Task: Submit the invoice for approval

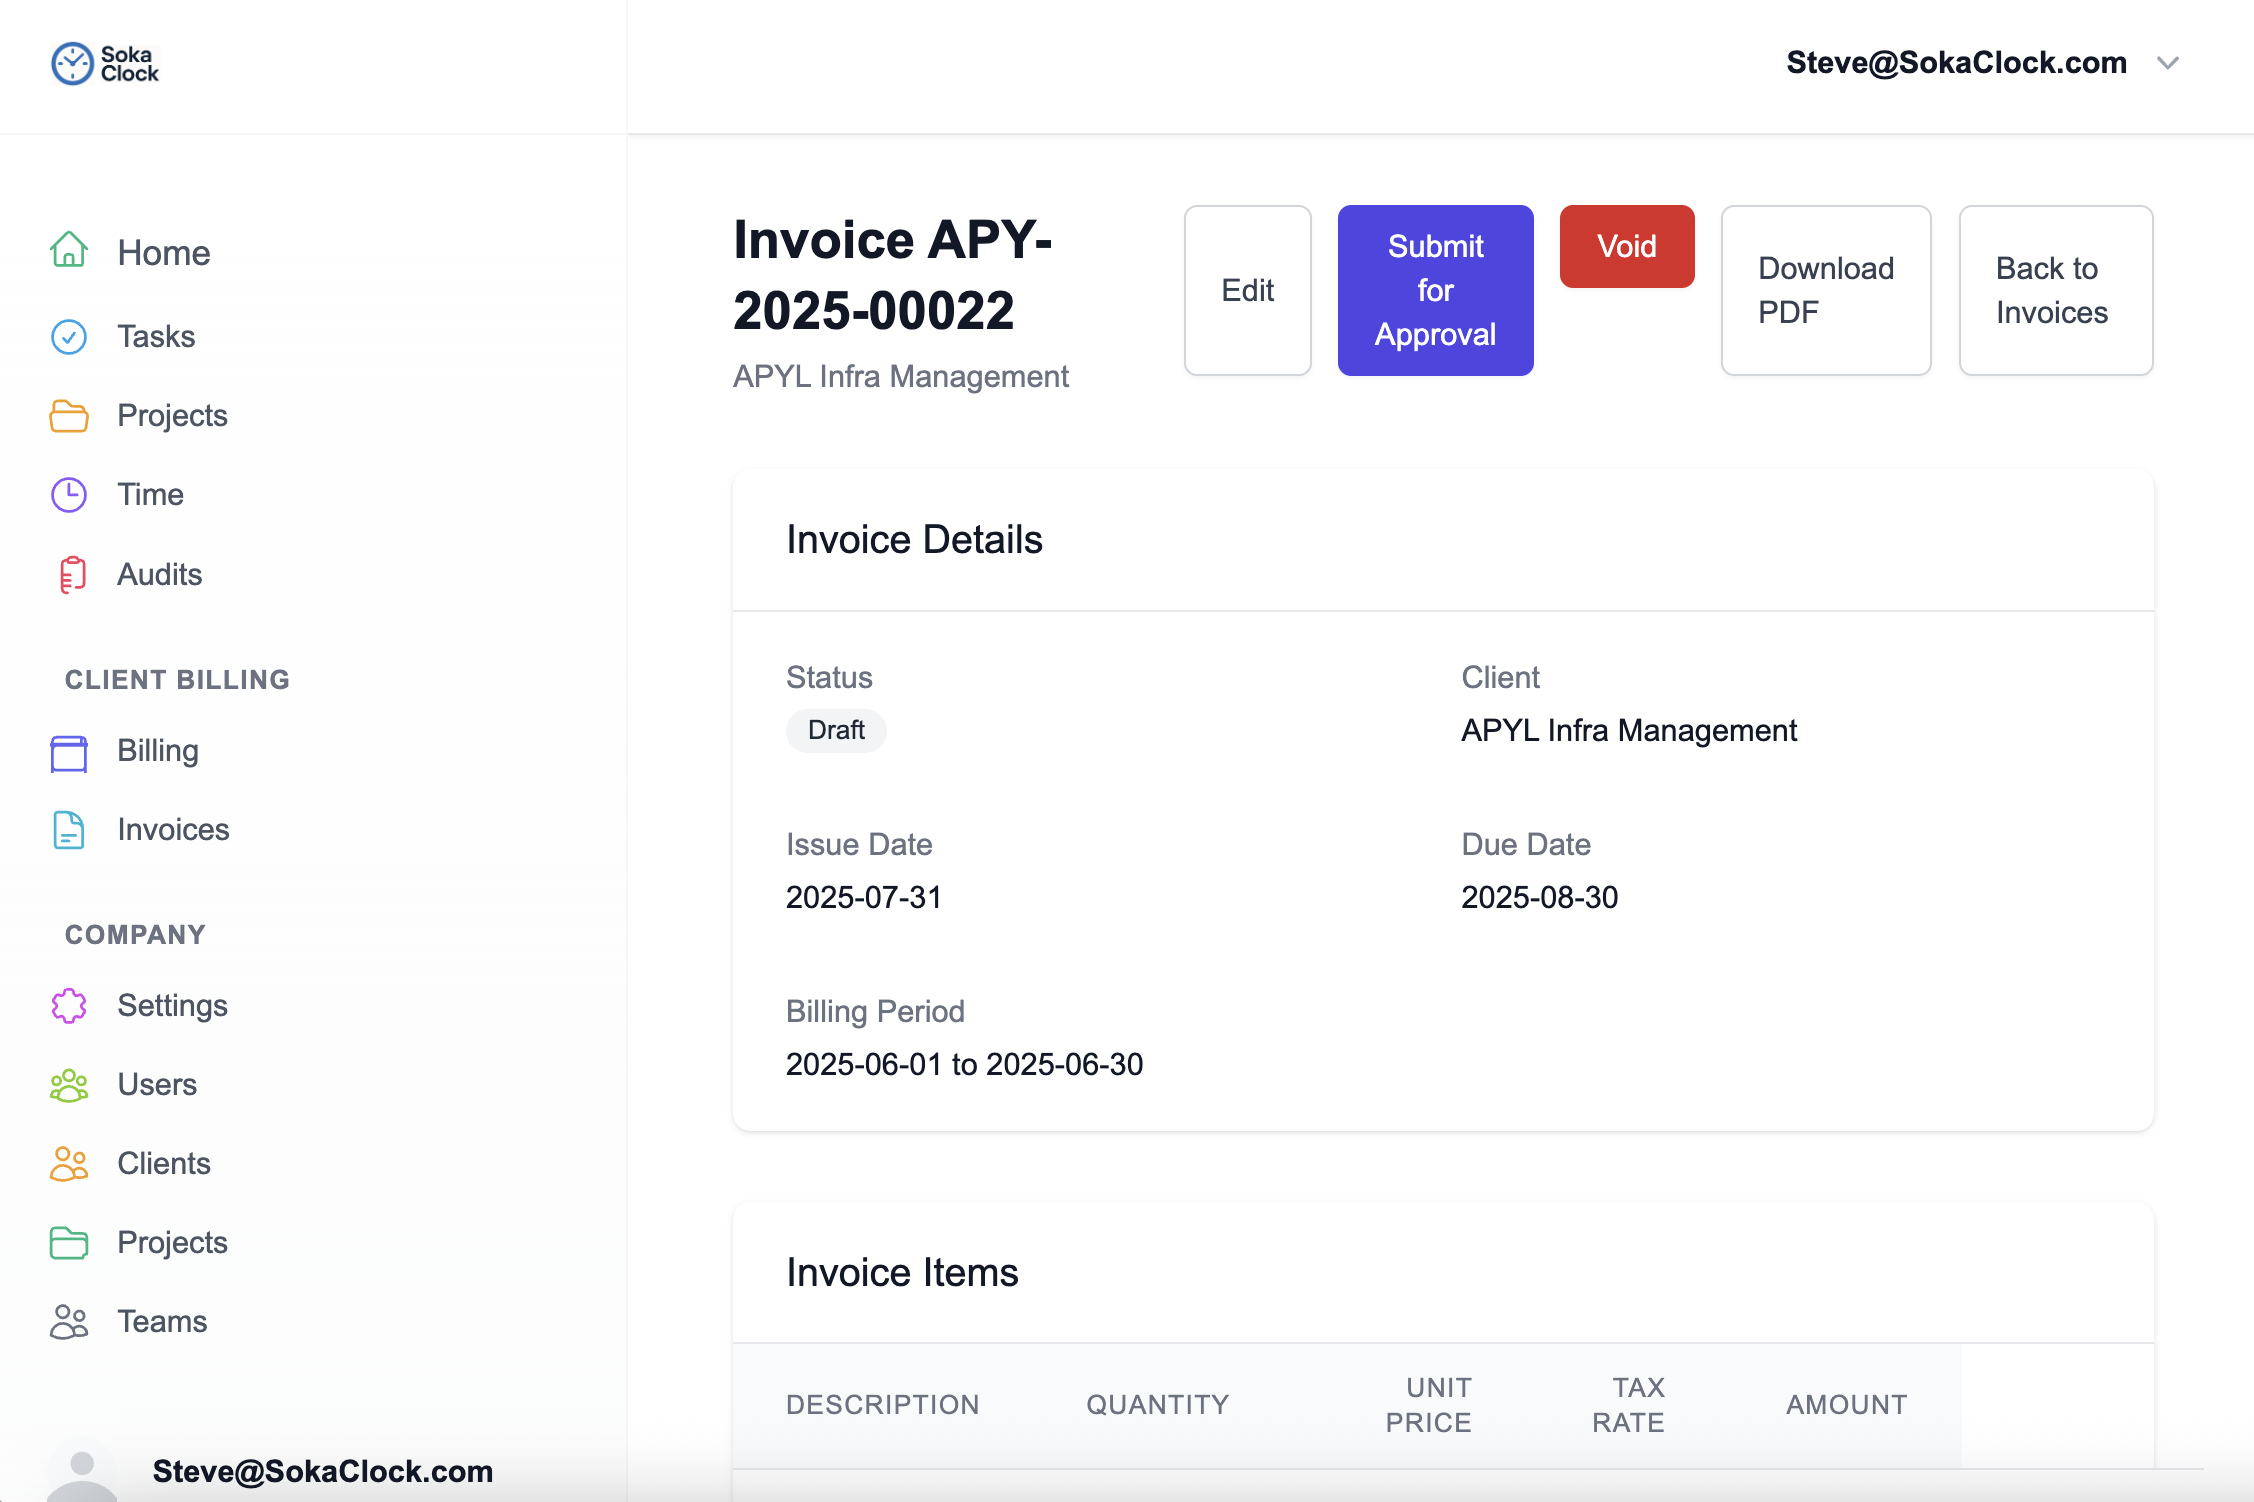Action: (x=1435, y=290)
